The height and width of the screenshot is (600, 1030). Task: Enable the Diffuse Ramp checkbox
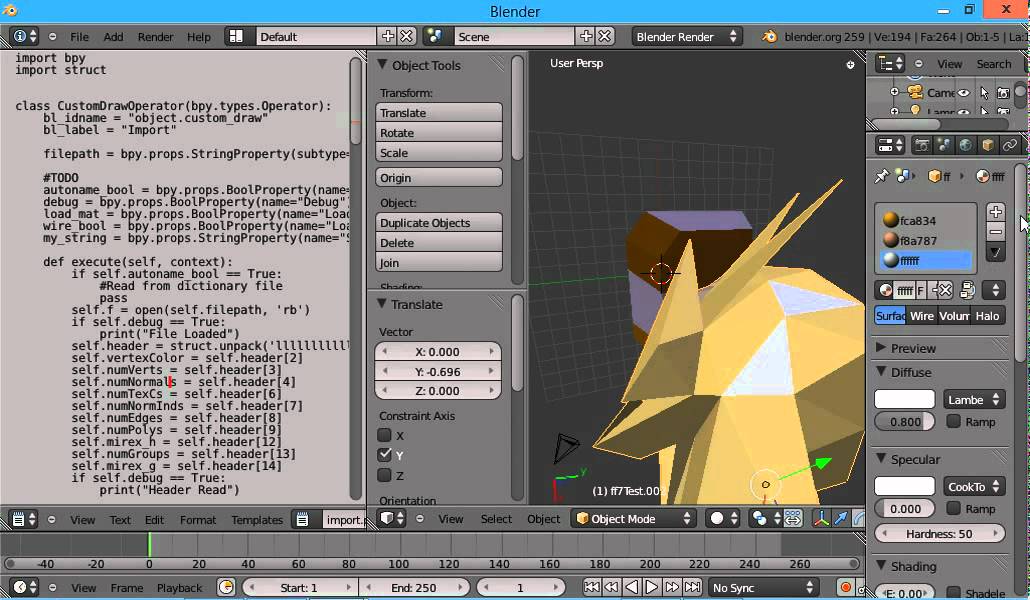point(953,421)
